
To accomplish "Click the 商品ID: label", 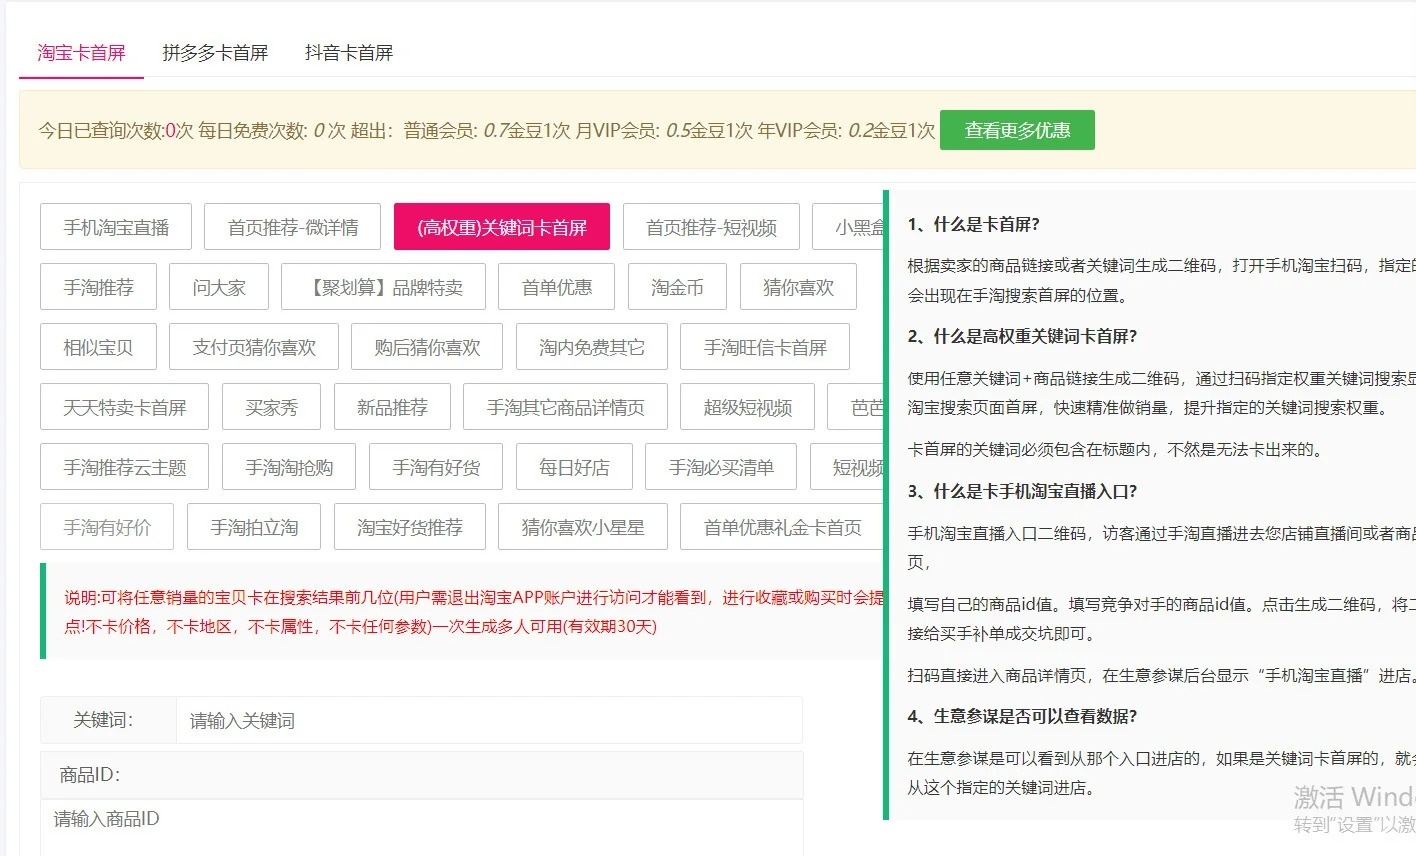I will (90, 775).
